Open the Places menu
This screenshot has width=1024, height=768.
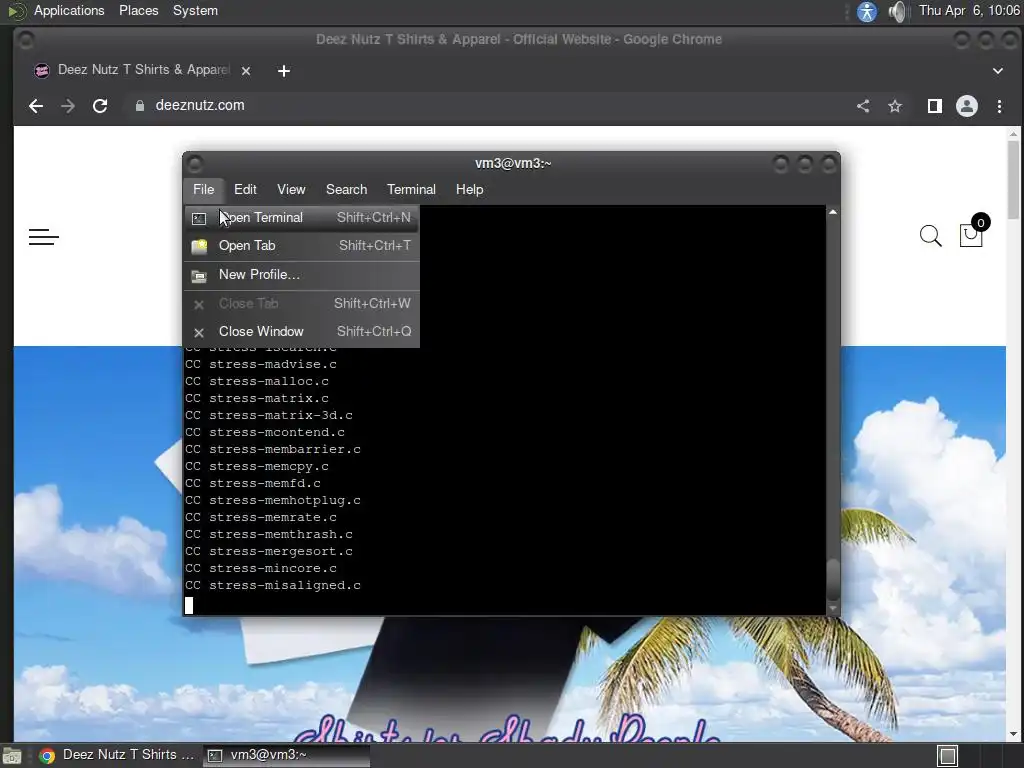point(138,10)
